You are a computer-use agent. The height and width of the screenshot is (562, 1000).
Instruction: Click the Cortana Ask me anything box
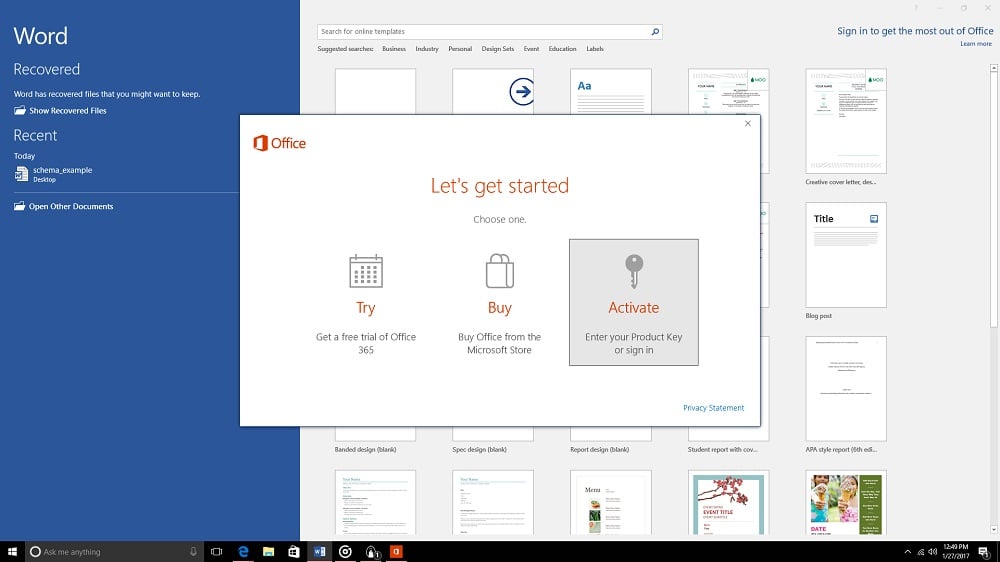pos(114,552)
